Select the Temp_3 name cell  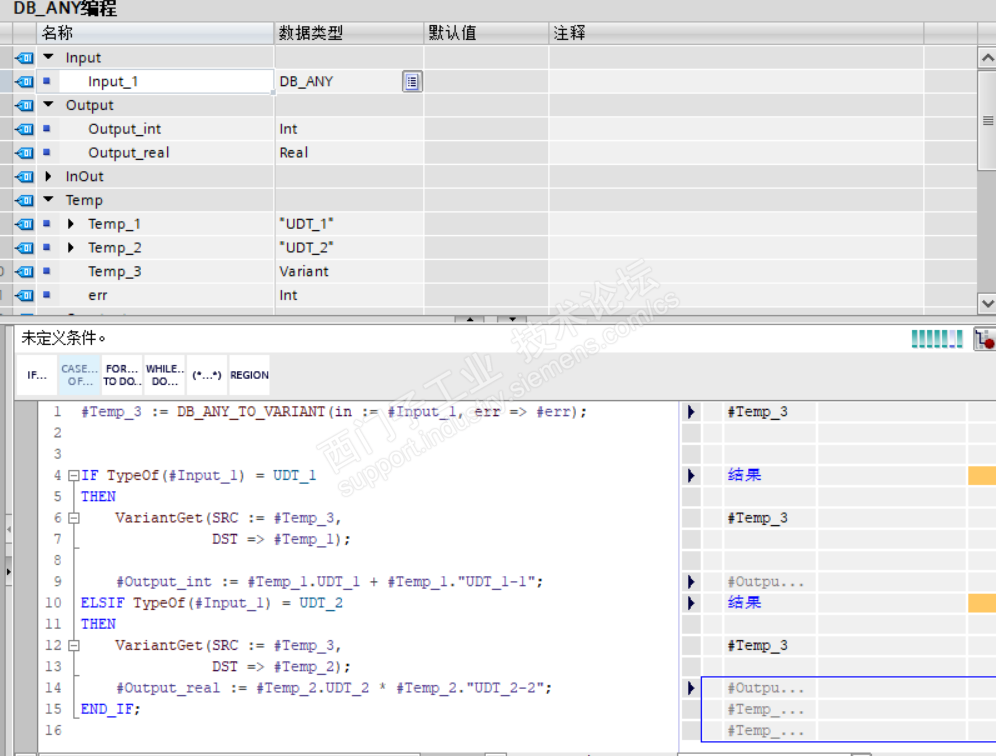[x=166, y=271]
